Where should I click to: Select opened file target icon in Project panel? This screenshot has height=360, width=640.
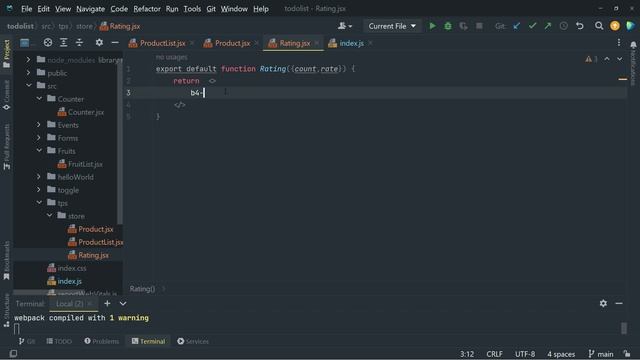(48, 42)
